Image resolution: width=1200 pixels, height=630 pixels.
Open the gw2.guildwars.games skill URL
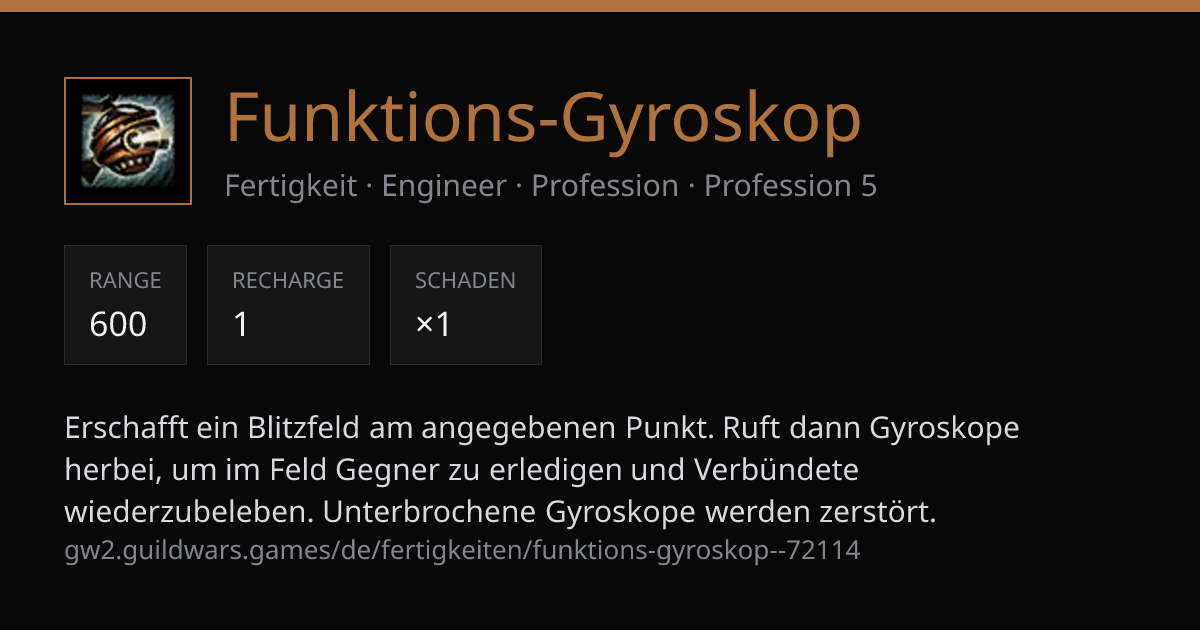click(462, 550)
